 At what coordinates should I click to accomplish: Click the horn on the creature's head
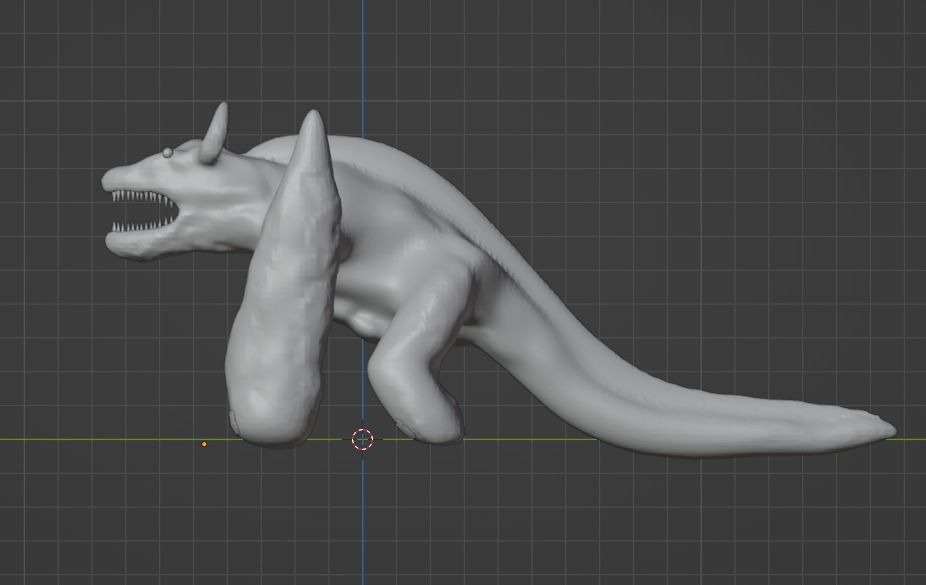point(215,133)
